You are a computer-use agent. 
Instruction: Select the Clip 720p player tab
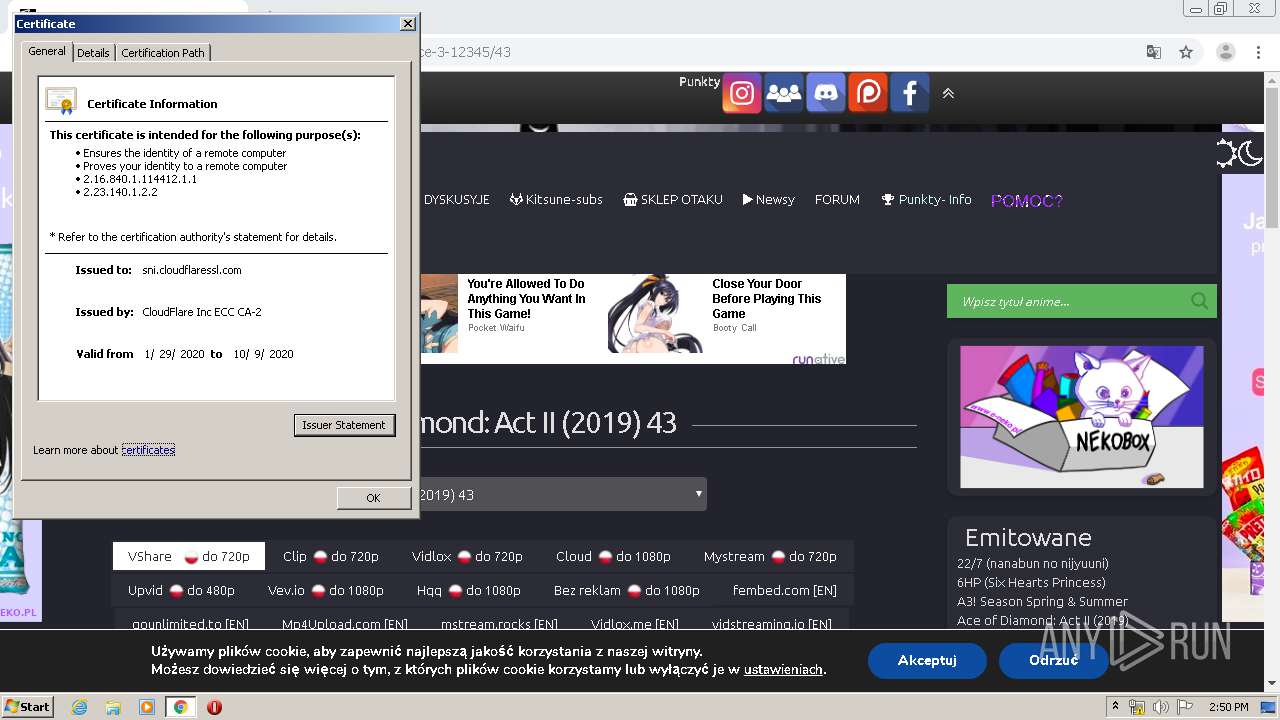[x=330, y=556]
